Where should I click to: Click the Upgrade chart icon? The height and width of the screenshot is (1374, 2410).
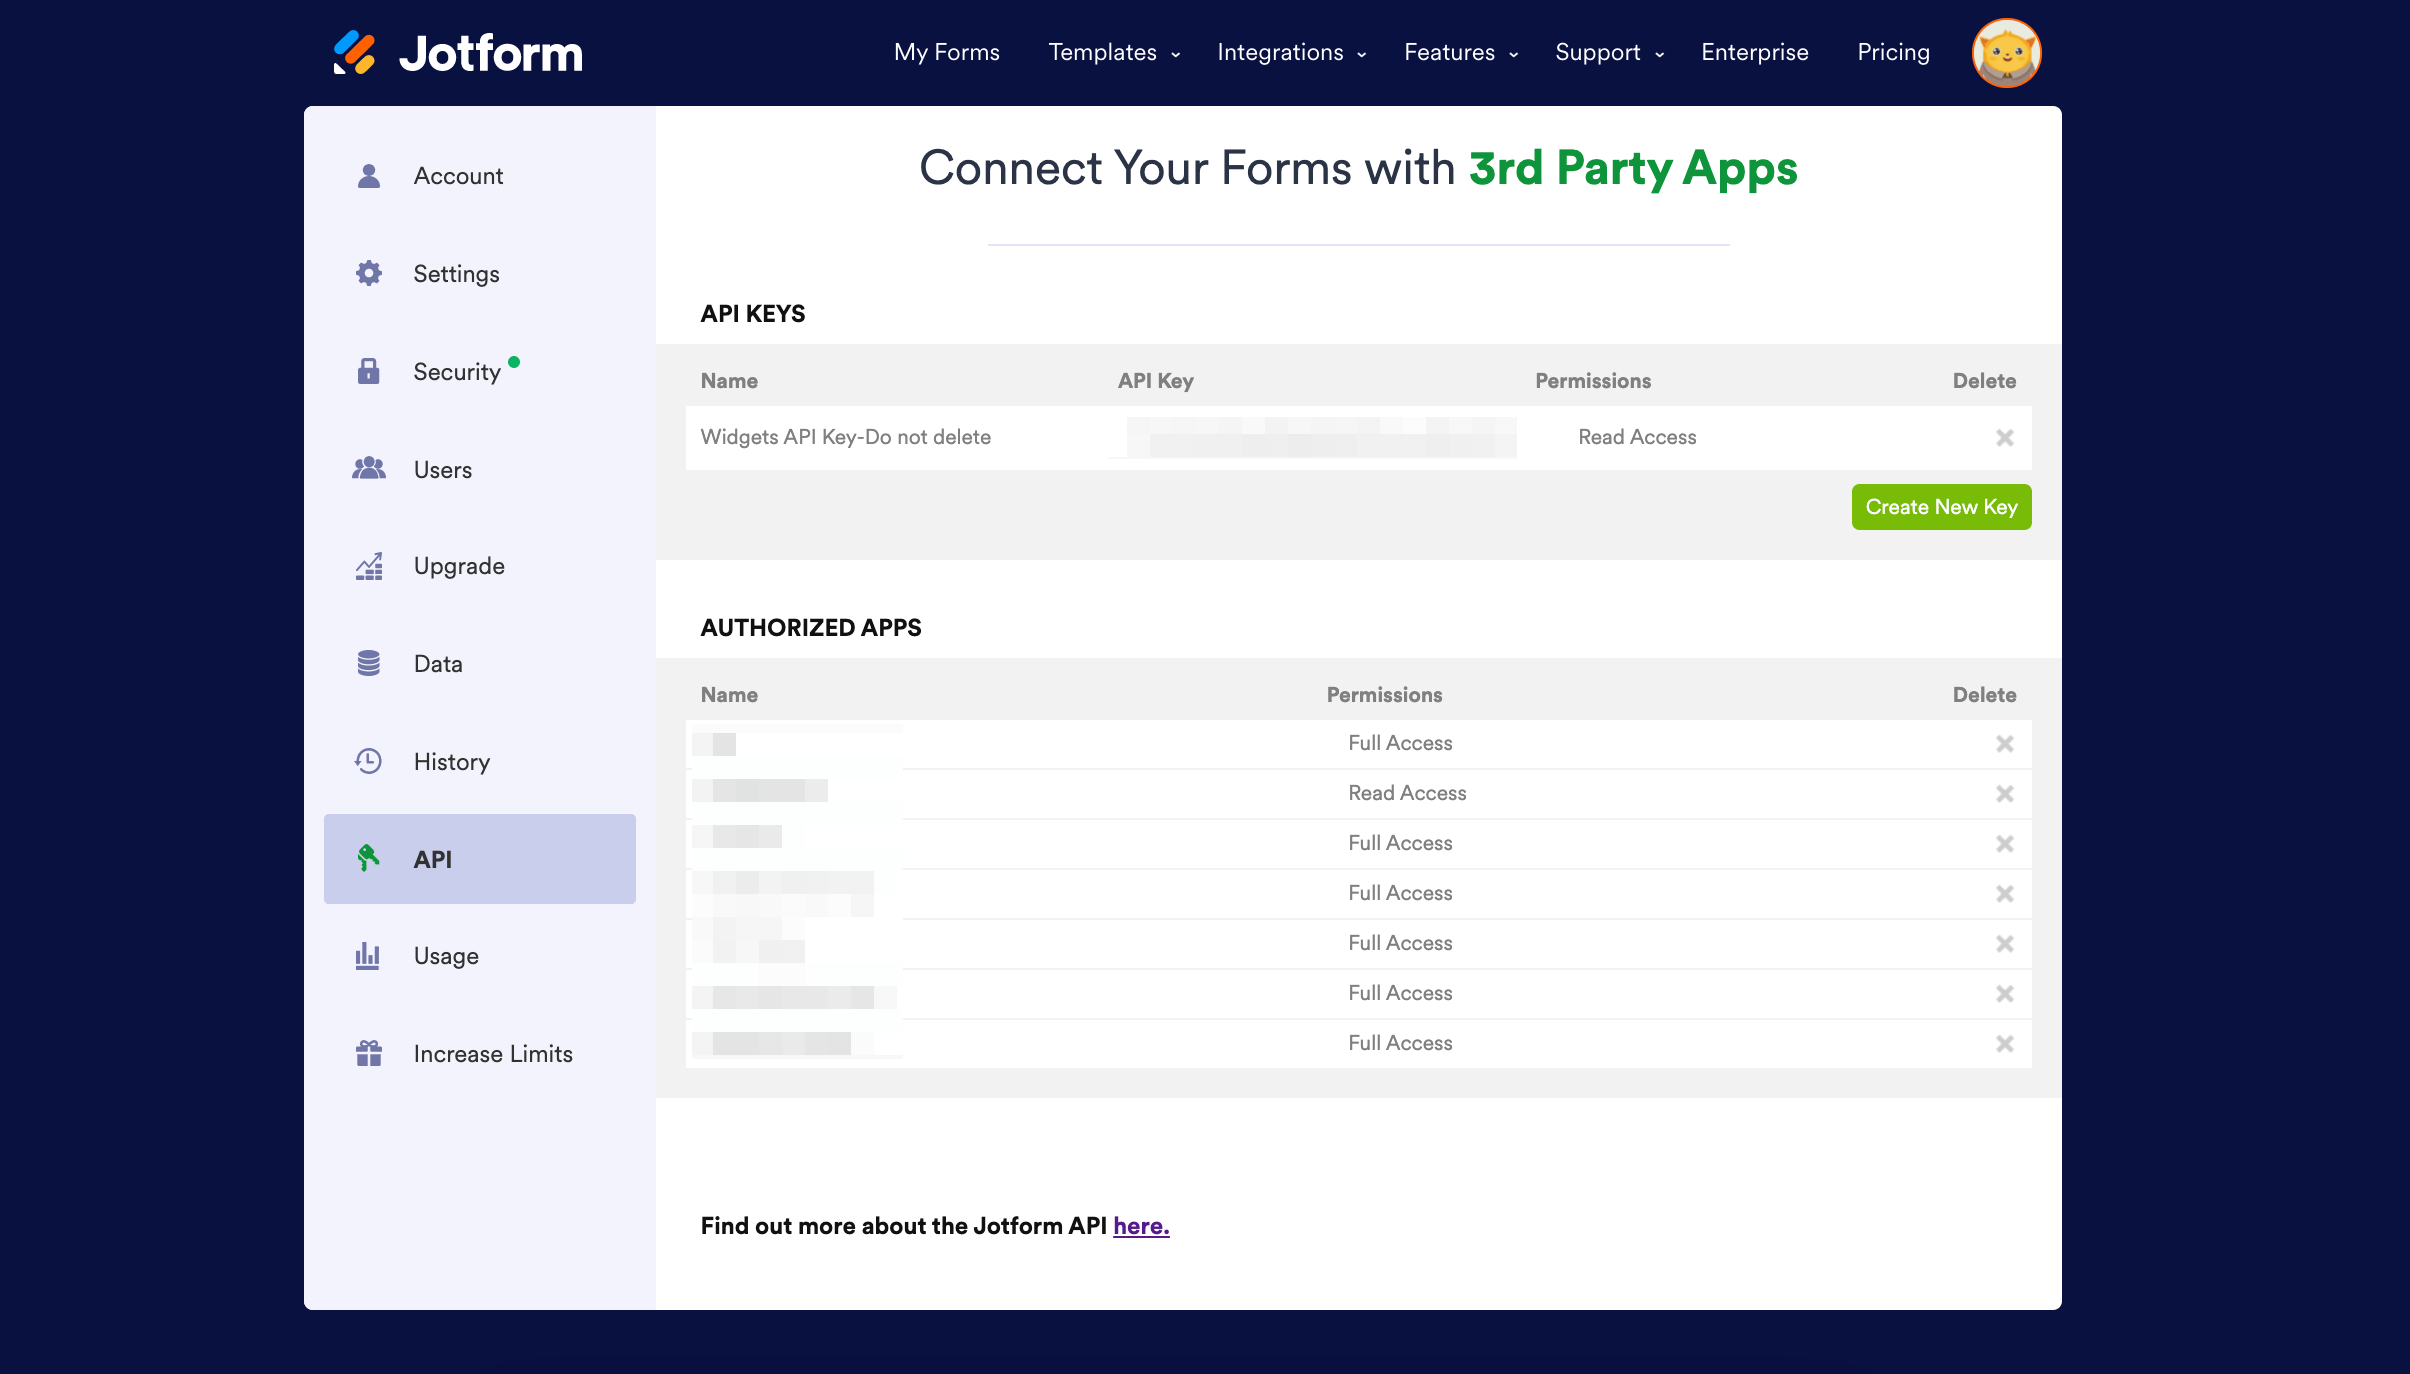tap(368, 565)
